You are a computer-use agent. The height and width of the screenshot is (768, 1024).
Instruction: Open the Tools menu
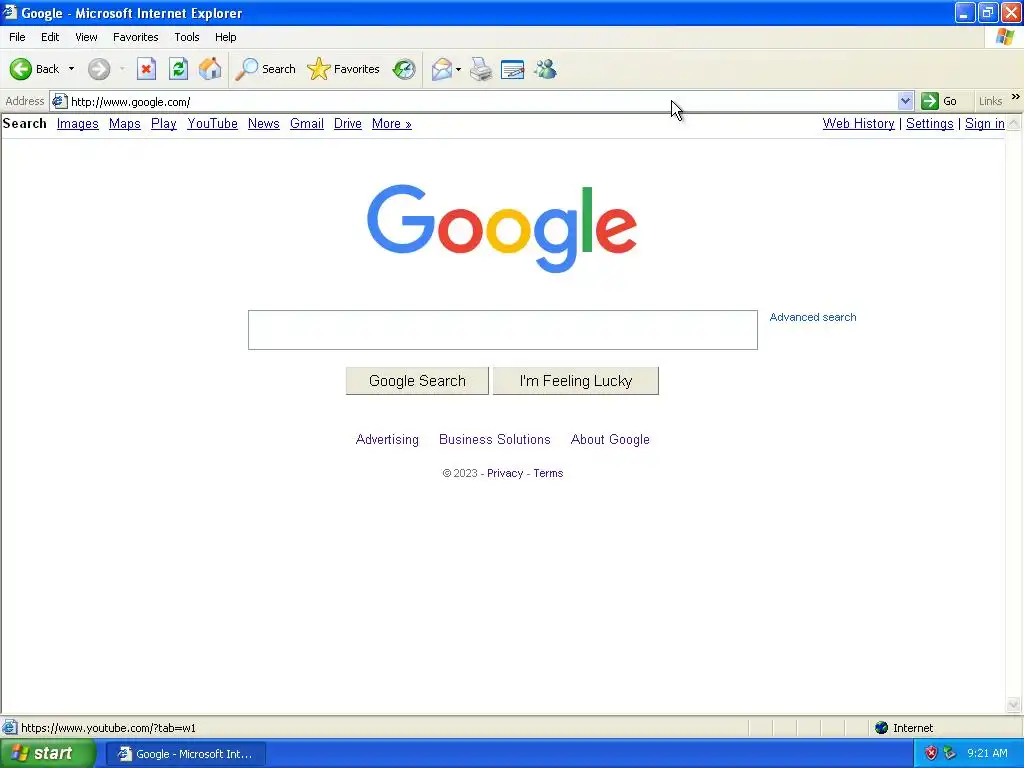tap(187, 37)
